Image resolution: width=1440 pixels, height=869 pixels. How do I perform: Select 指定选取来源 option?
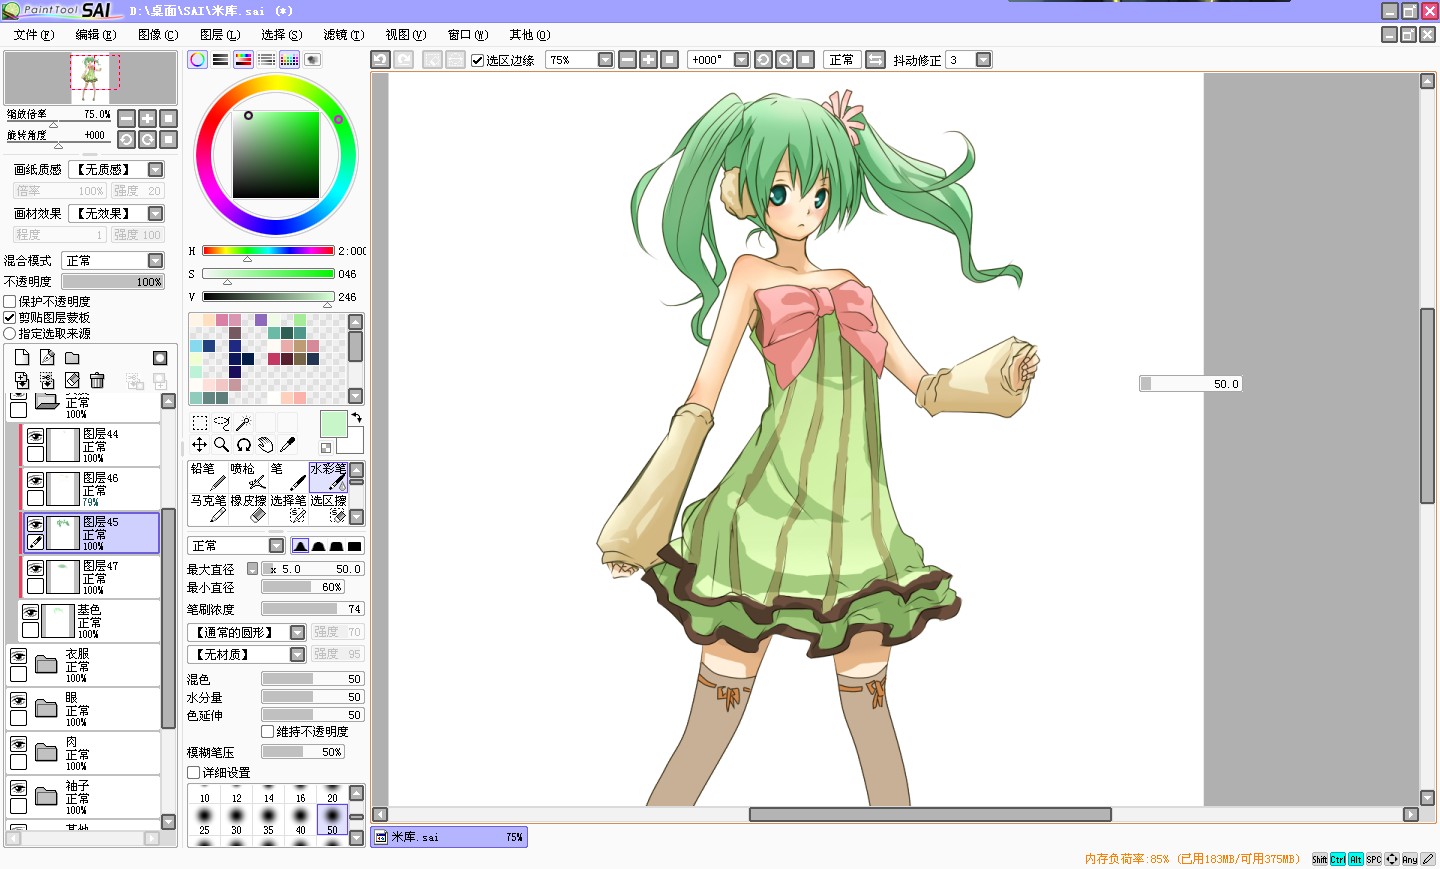(x=10, y=333)
